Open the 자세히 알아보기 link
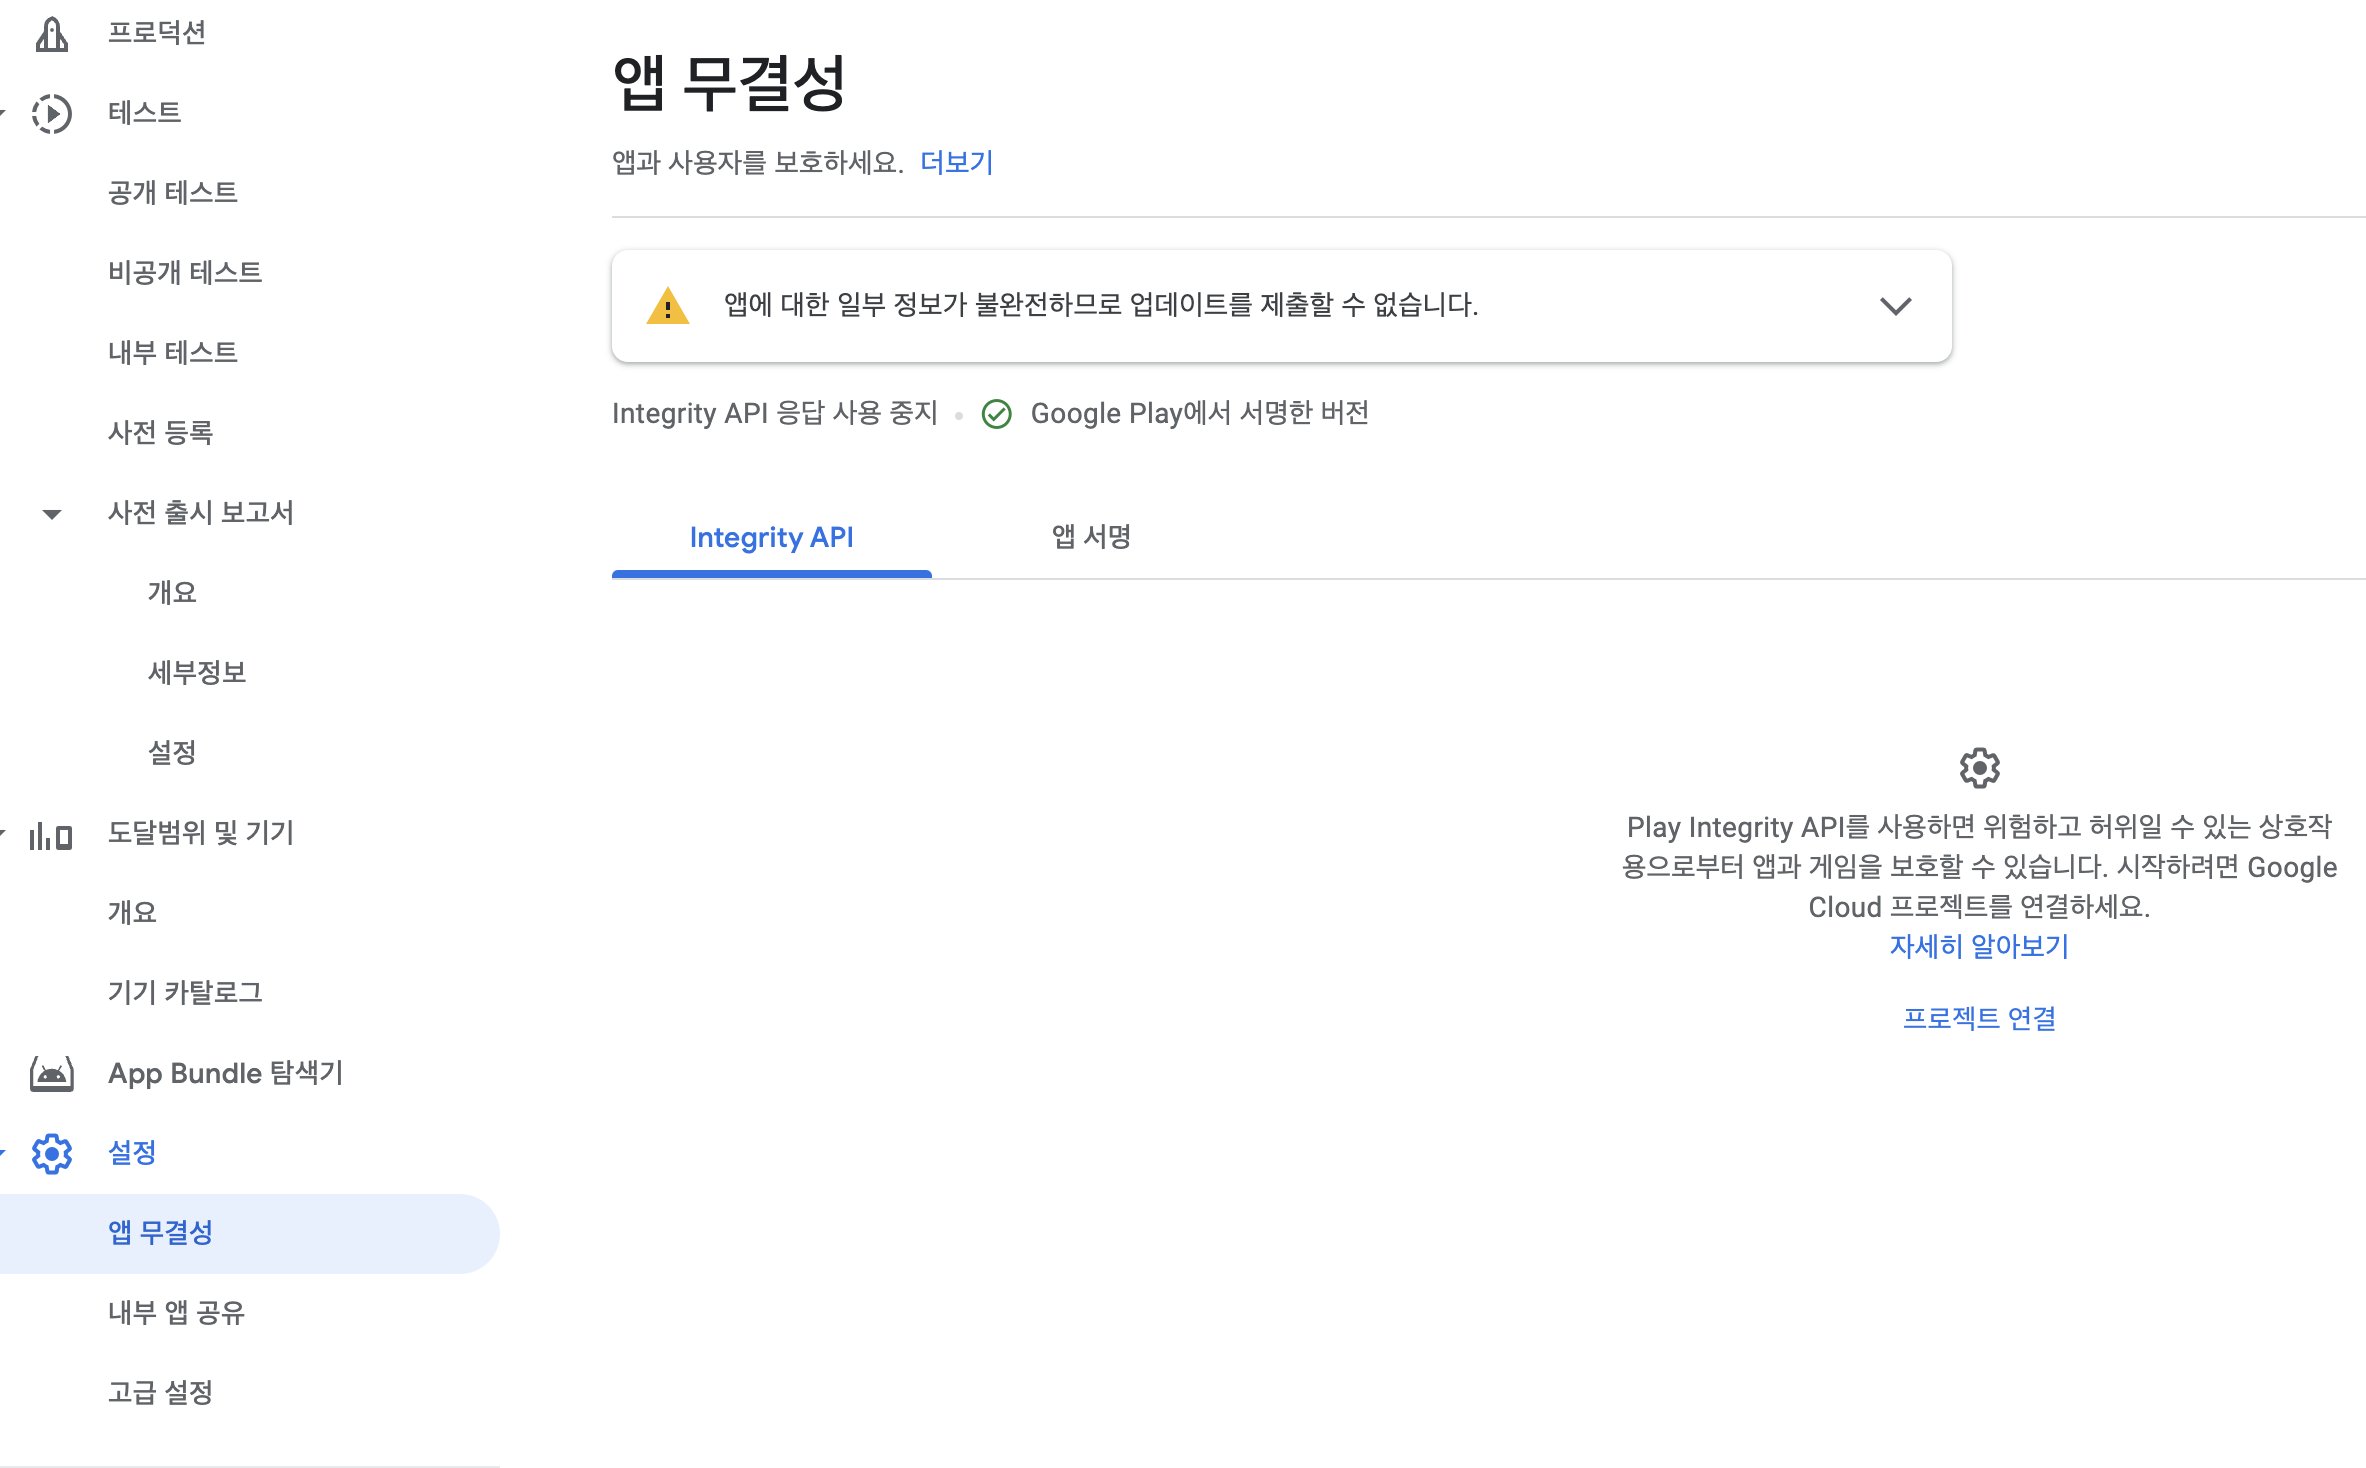The width and height of the screenshot is (2366, 1468). (x=1979, y=946)
